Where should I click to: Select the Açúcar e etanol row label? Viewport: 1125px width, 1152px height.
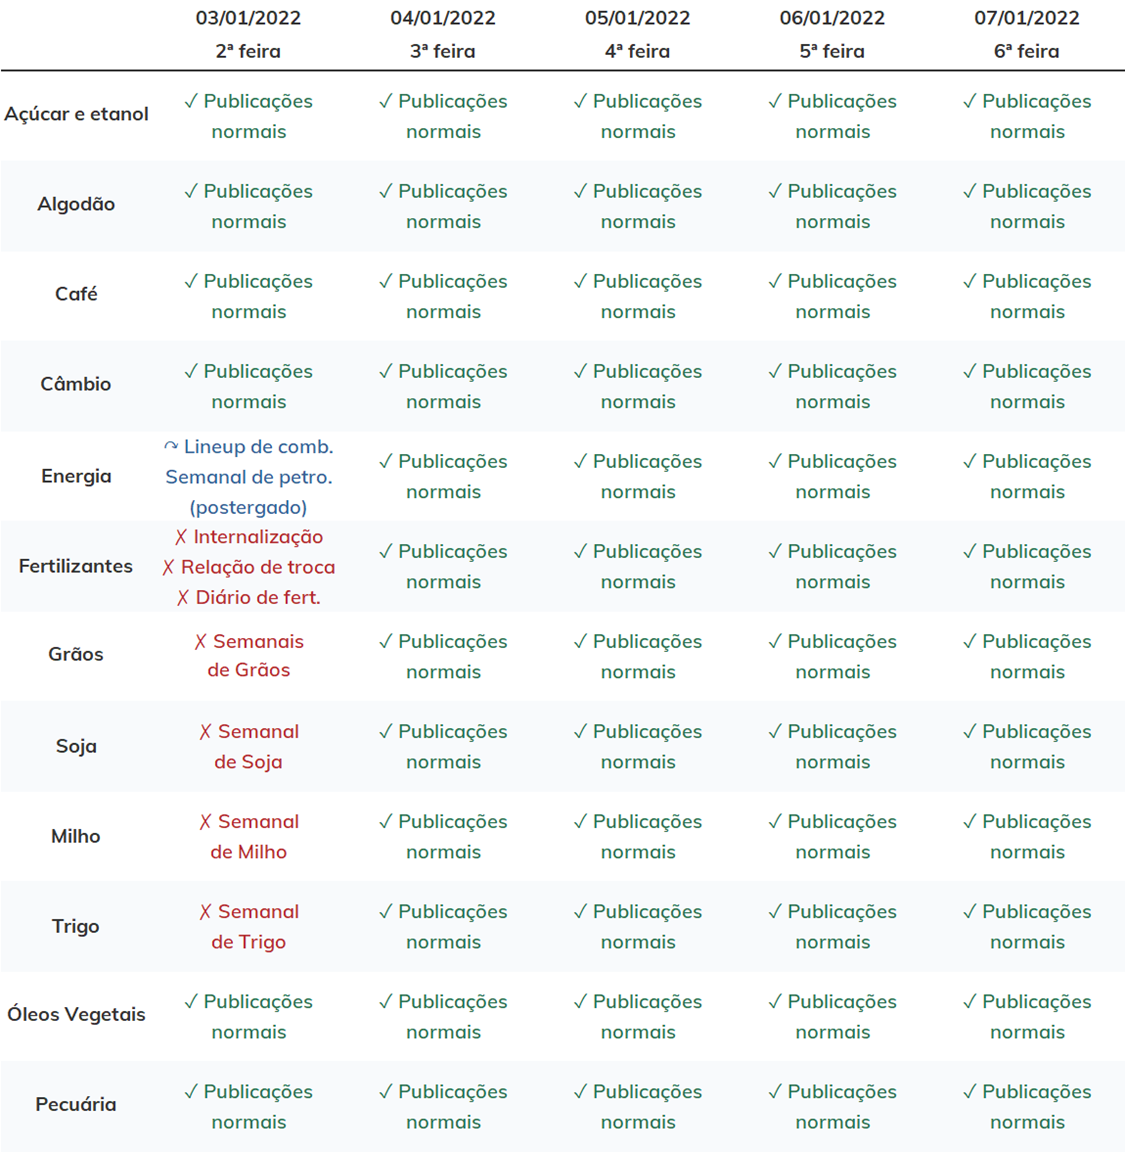tap(76, 114)
